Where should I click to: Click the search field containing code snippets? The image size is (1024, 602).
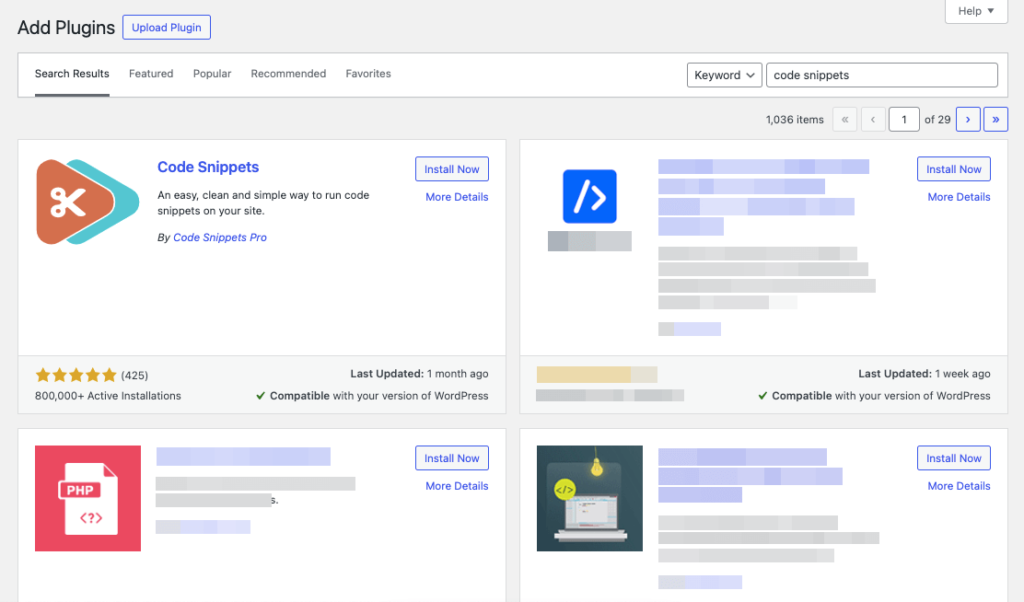[881, 74]
